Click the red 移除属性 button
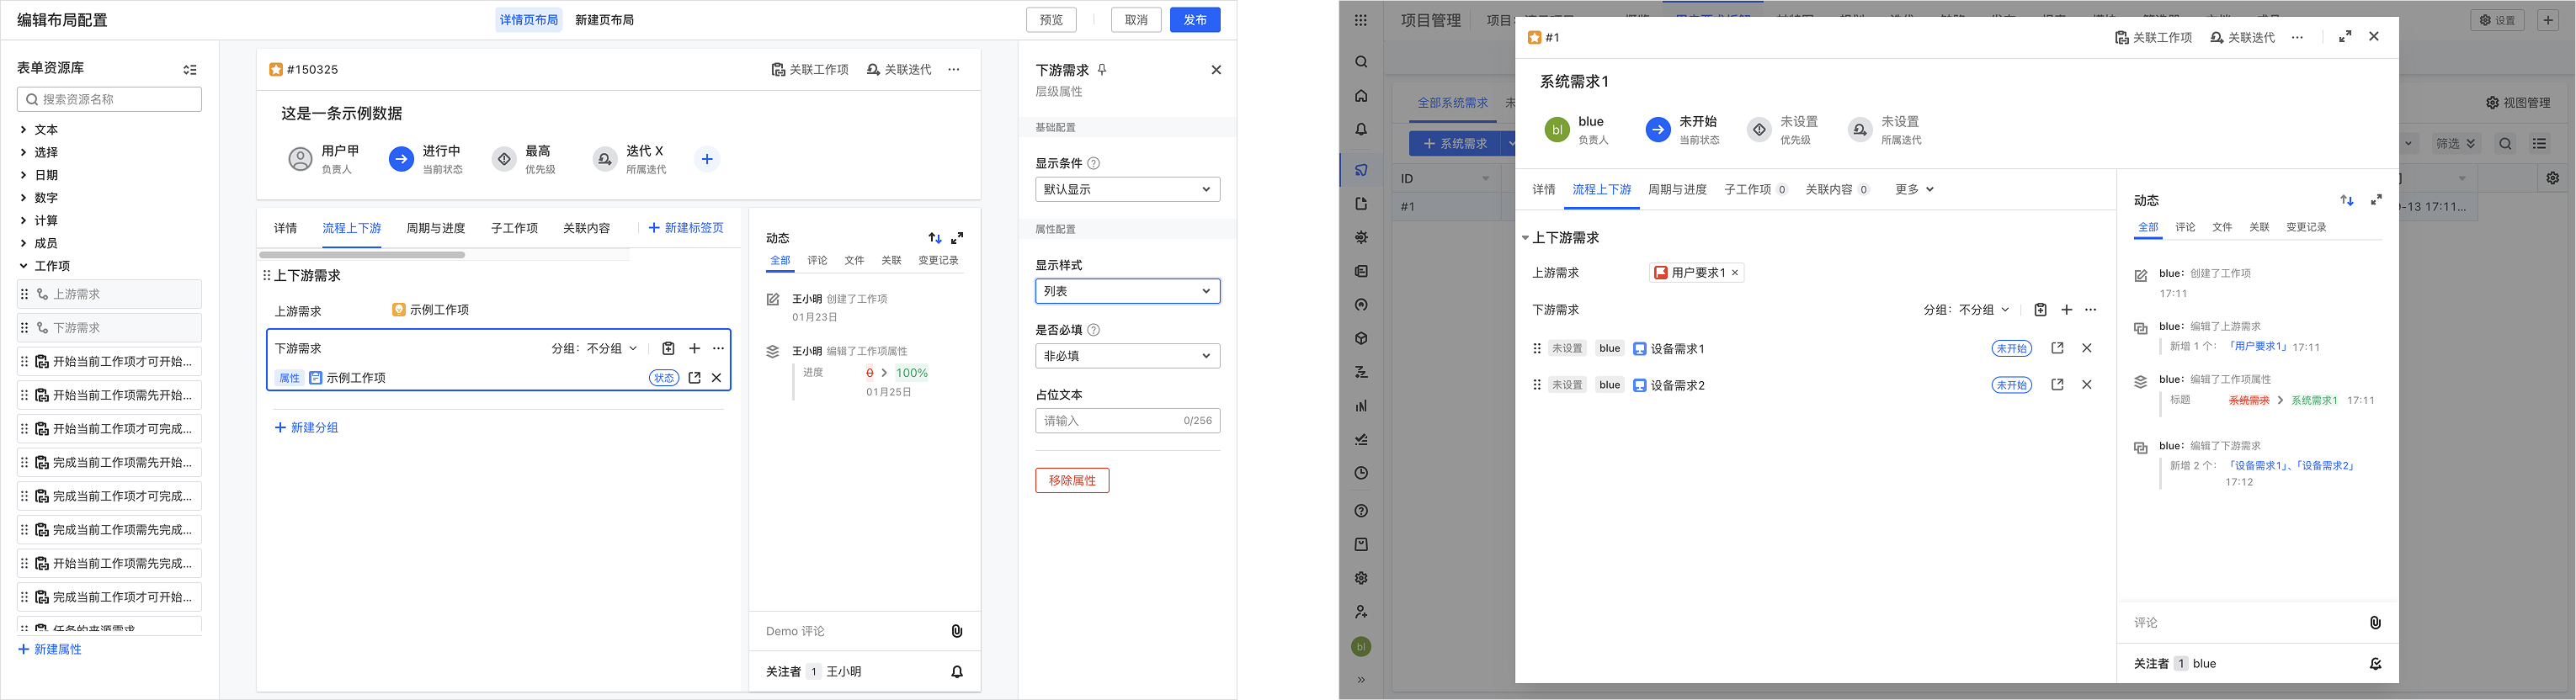 pos(1072,481)
